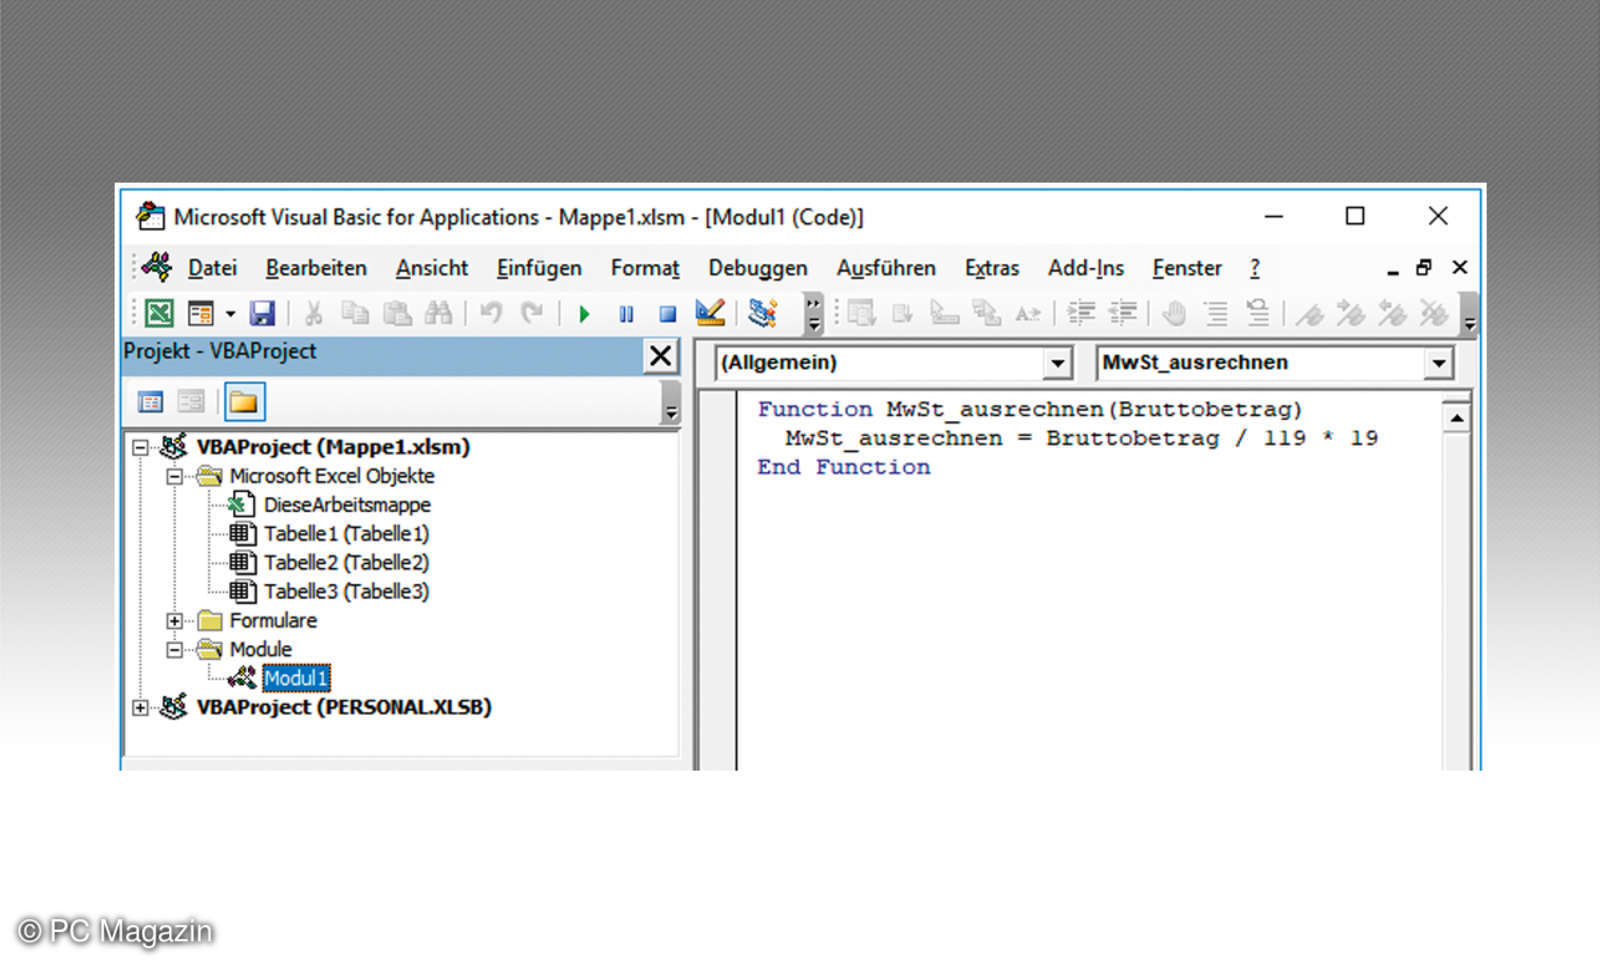This screenshot has width=1600, height=960.
Task: Open the Project Explorer toolbar icon
Action: click(763, 313)
